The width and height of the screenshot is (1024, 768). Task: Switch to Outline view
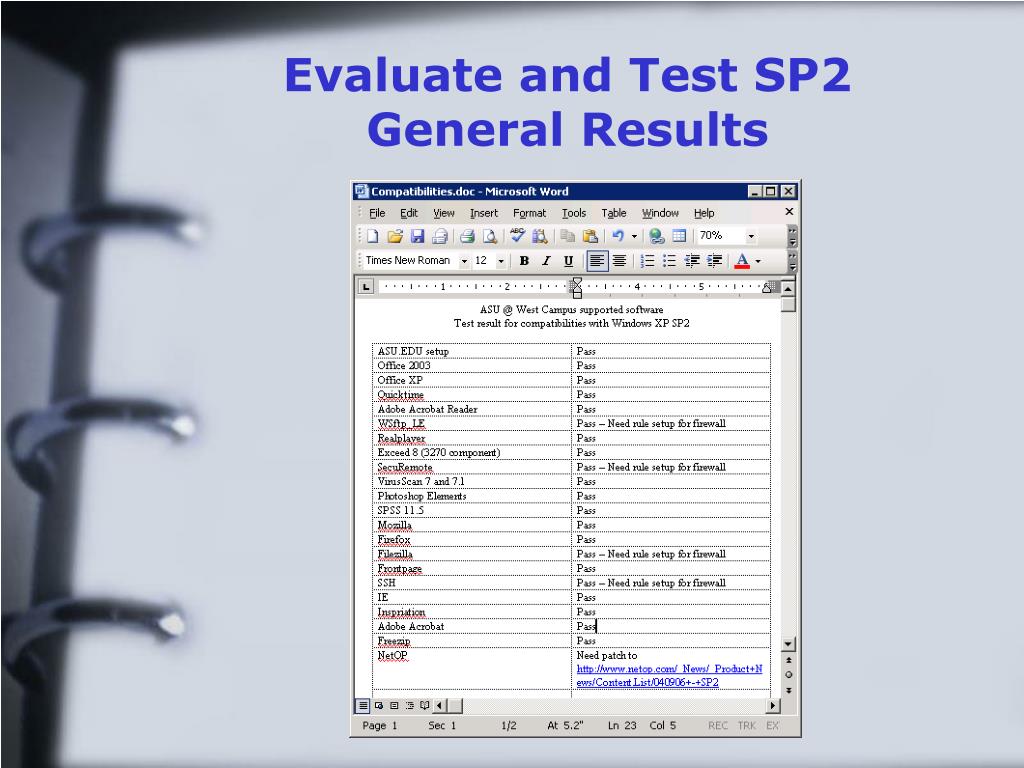click(x=409, y=705)
